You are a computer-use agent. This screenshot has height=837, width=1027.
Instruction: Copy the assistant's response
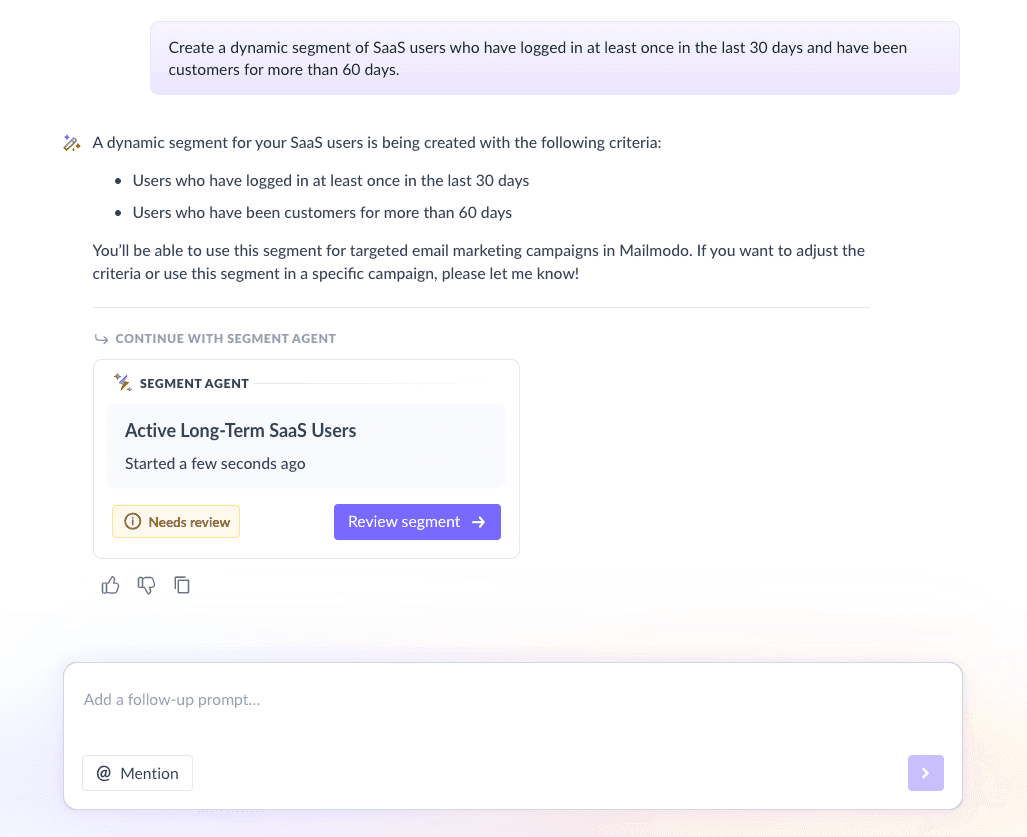click(x=182, y=585)
